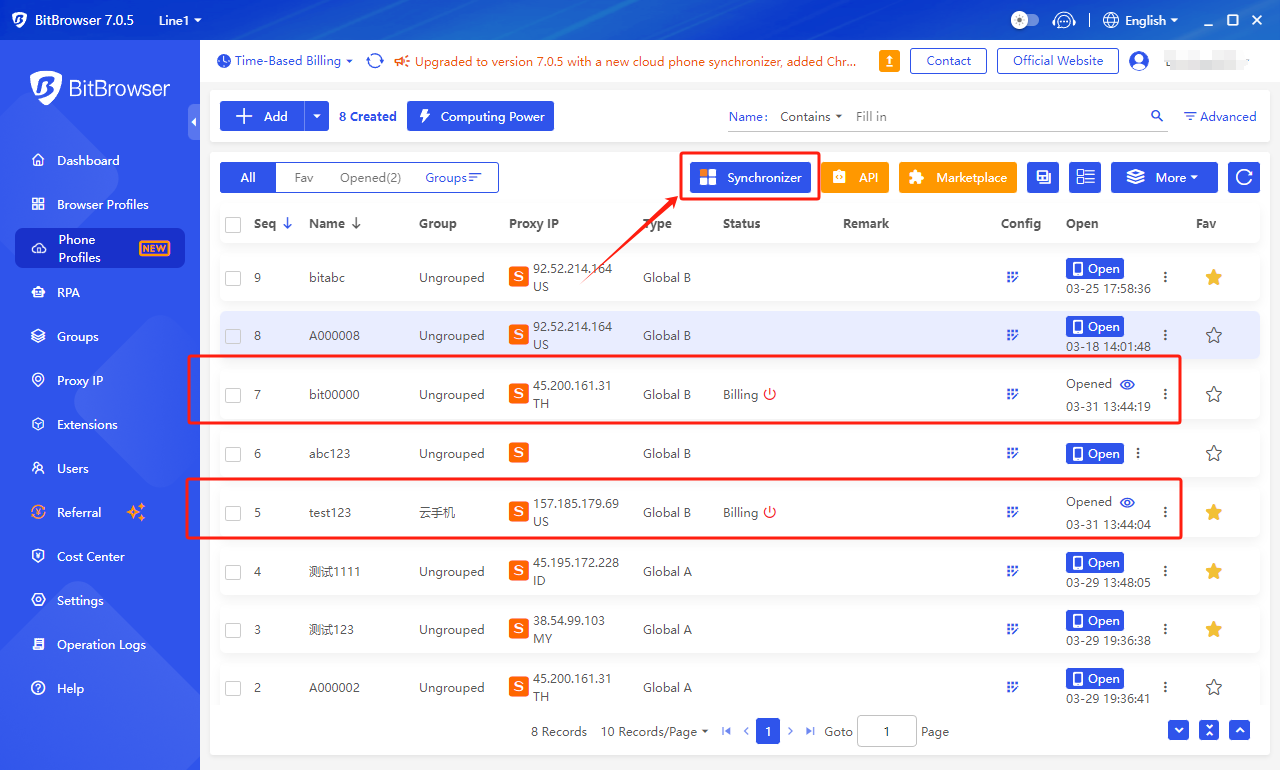Click the Goto page number field

(886, 731)
